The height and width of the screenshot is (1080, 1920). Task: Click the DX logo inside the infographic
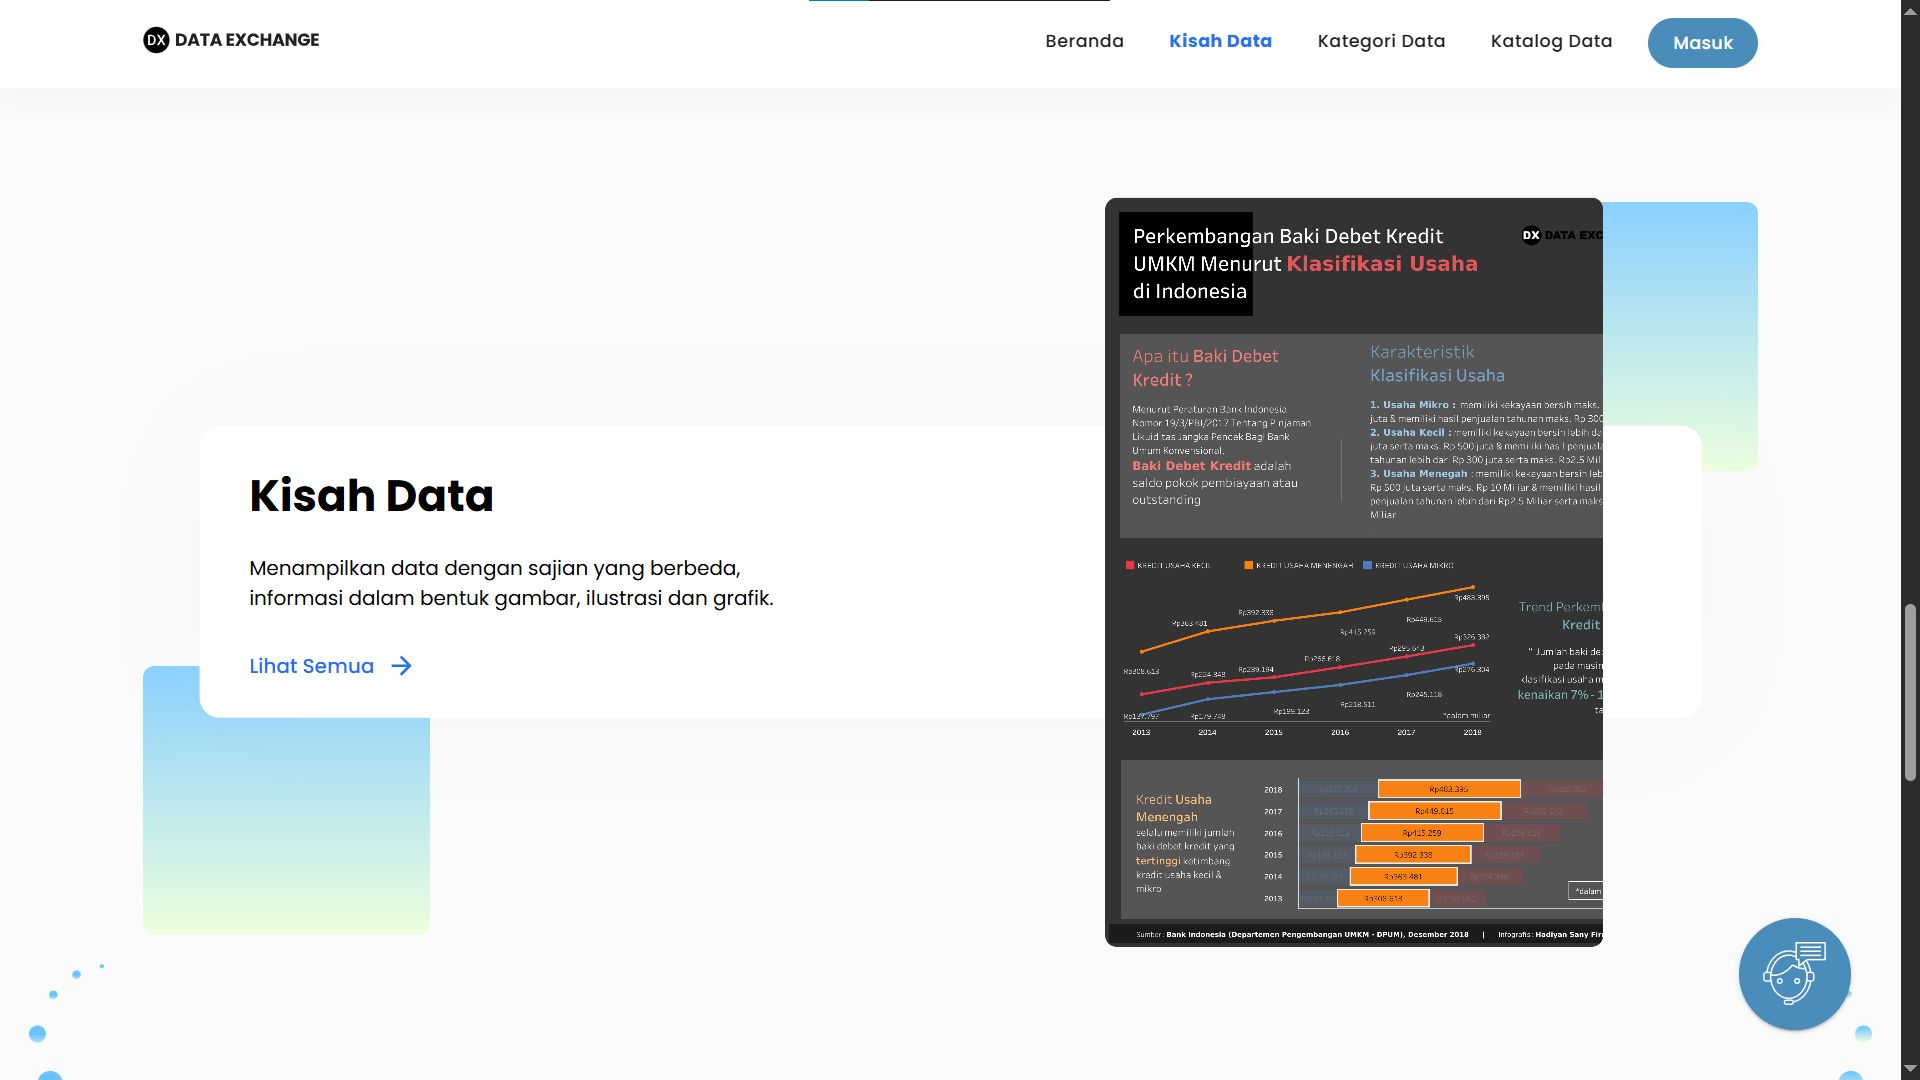pyautogui.click(x=1531, y=236)
